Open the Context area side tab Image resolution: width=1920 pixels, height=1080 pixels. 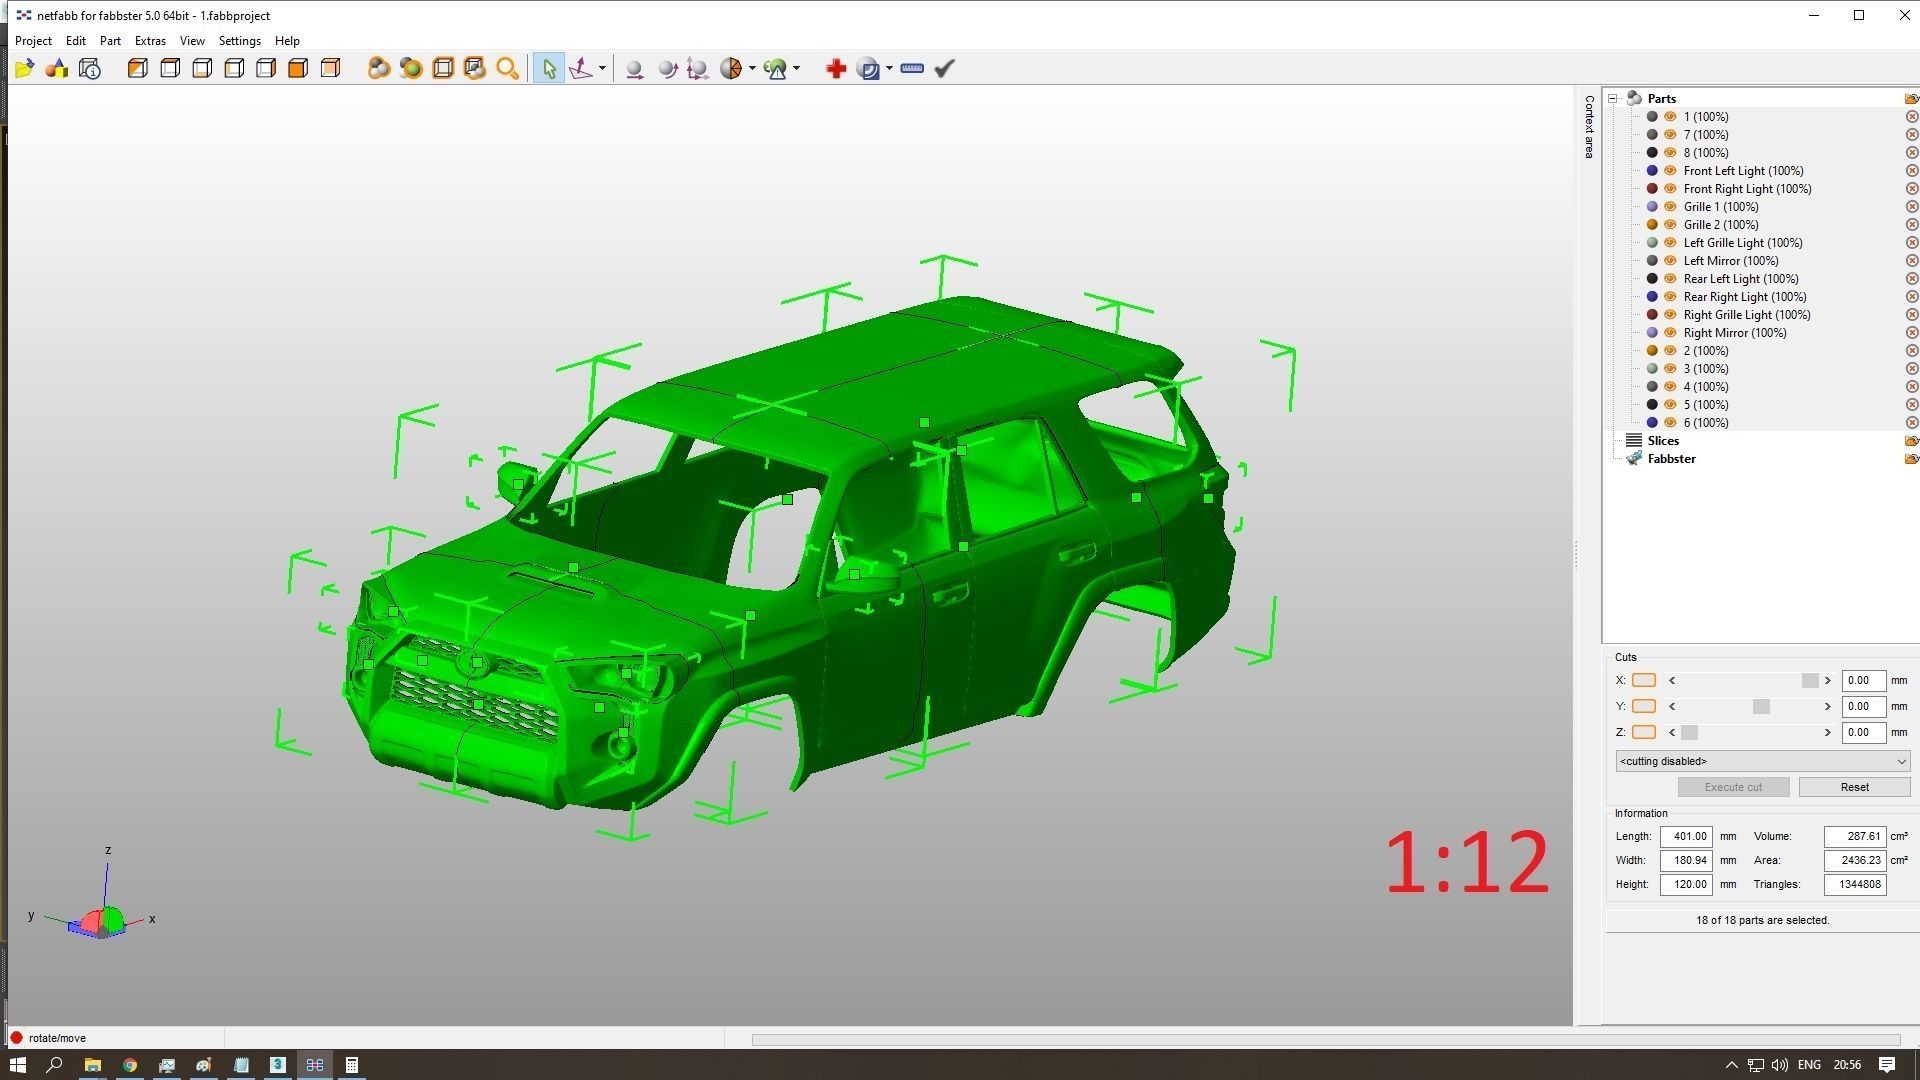click(1588, 127)
